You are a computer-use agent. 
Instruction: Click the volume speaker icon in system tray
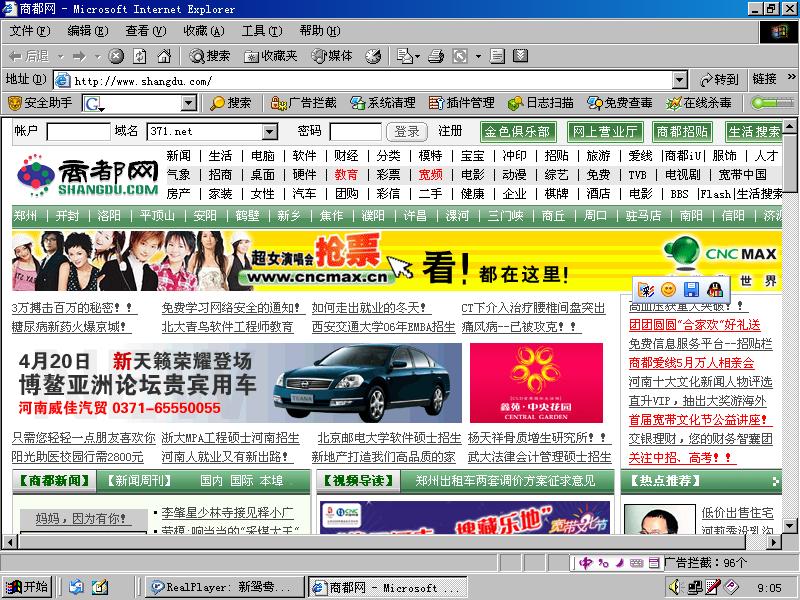[x=673, y=587]
